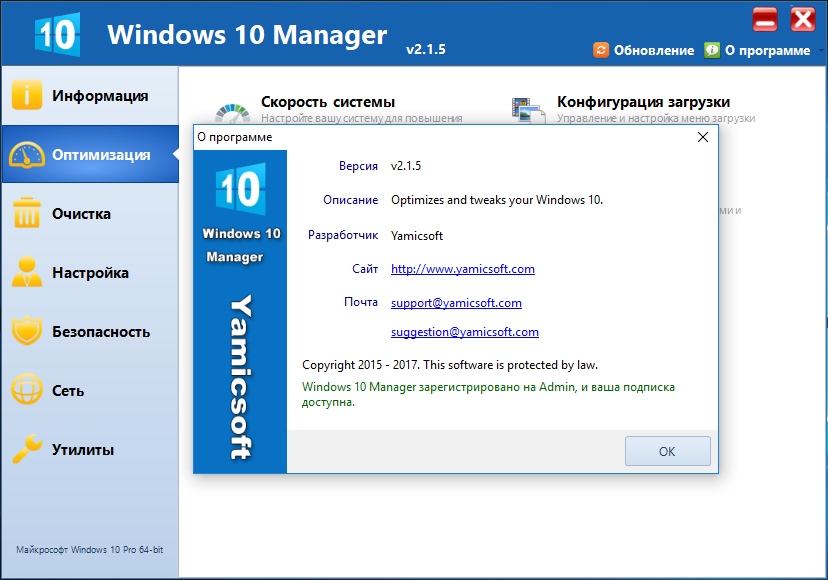
Task: Click the orange Обновление update icon
Action: pyautogui.click(x=601, y=50)
